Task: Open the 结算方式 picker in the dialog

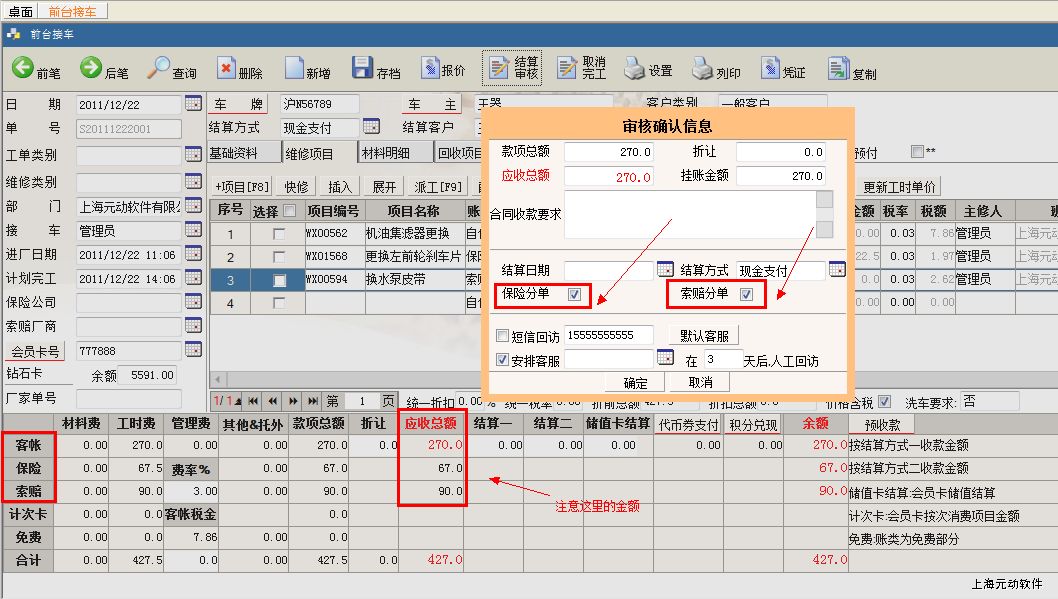Action: [x=837, y=270]
